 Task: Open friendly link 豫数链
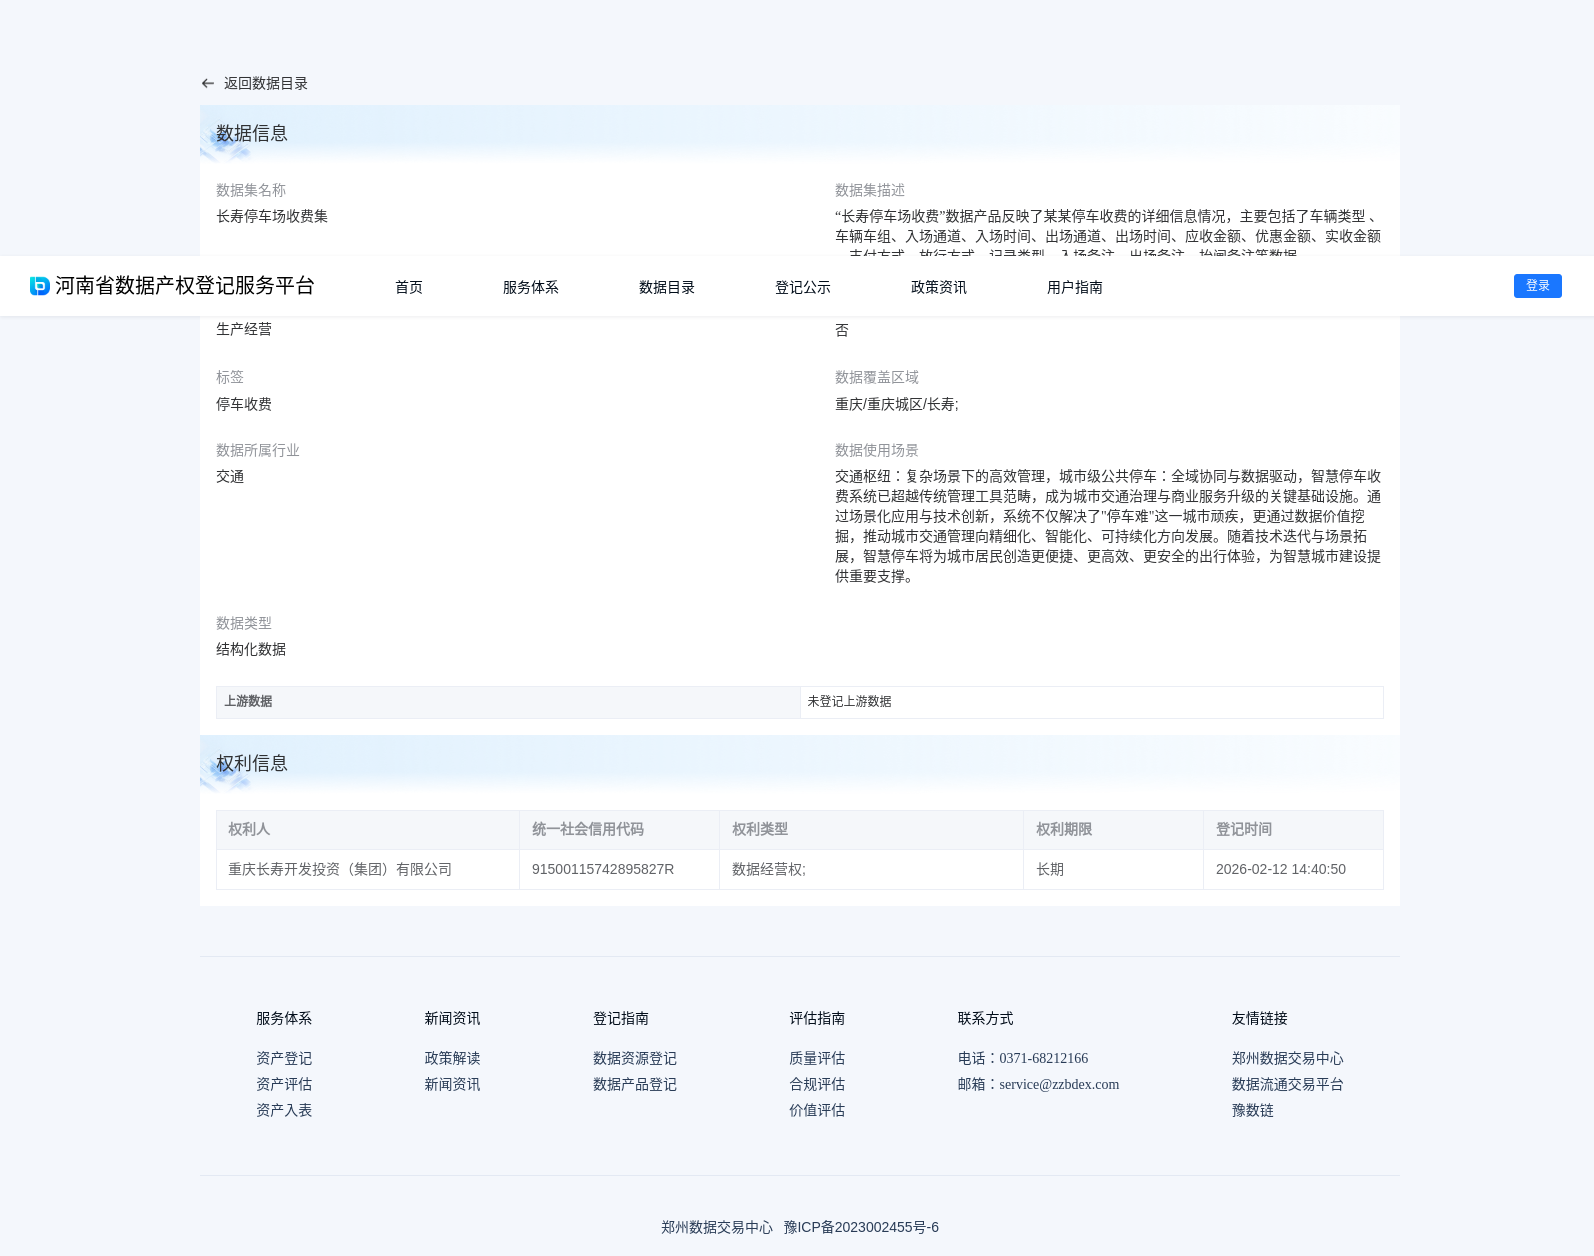[1253, 1110]
